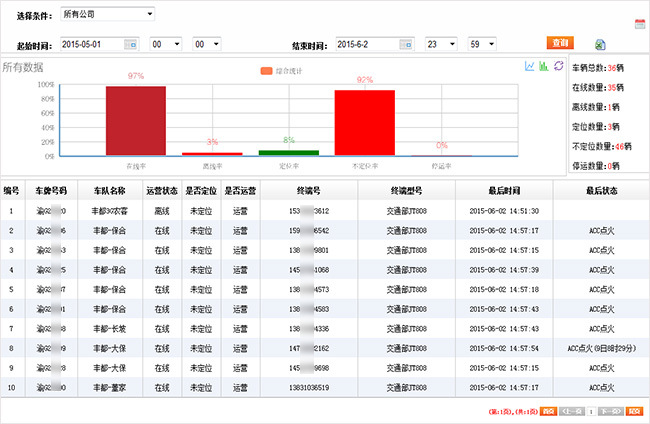The height and width of the screenshot is (424, 650).
Task: Click the 在线率 axis label
Action: tap(136, 166)
